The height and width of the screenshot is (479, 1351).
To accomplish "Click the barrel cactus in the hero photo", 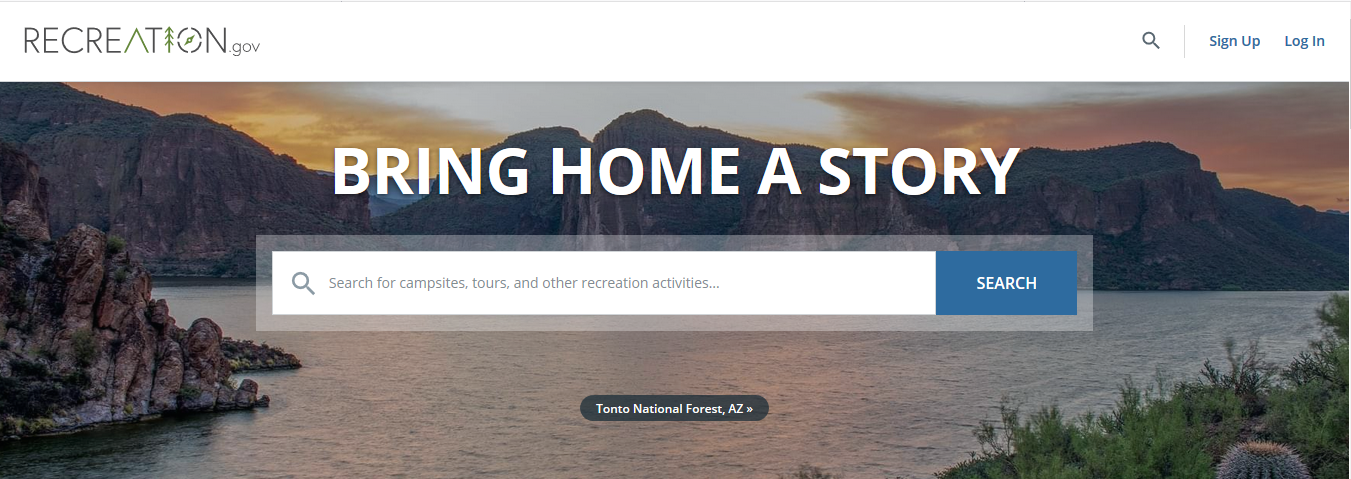I will pyautogui.click(x=1261, y=462).
